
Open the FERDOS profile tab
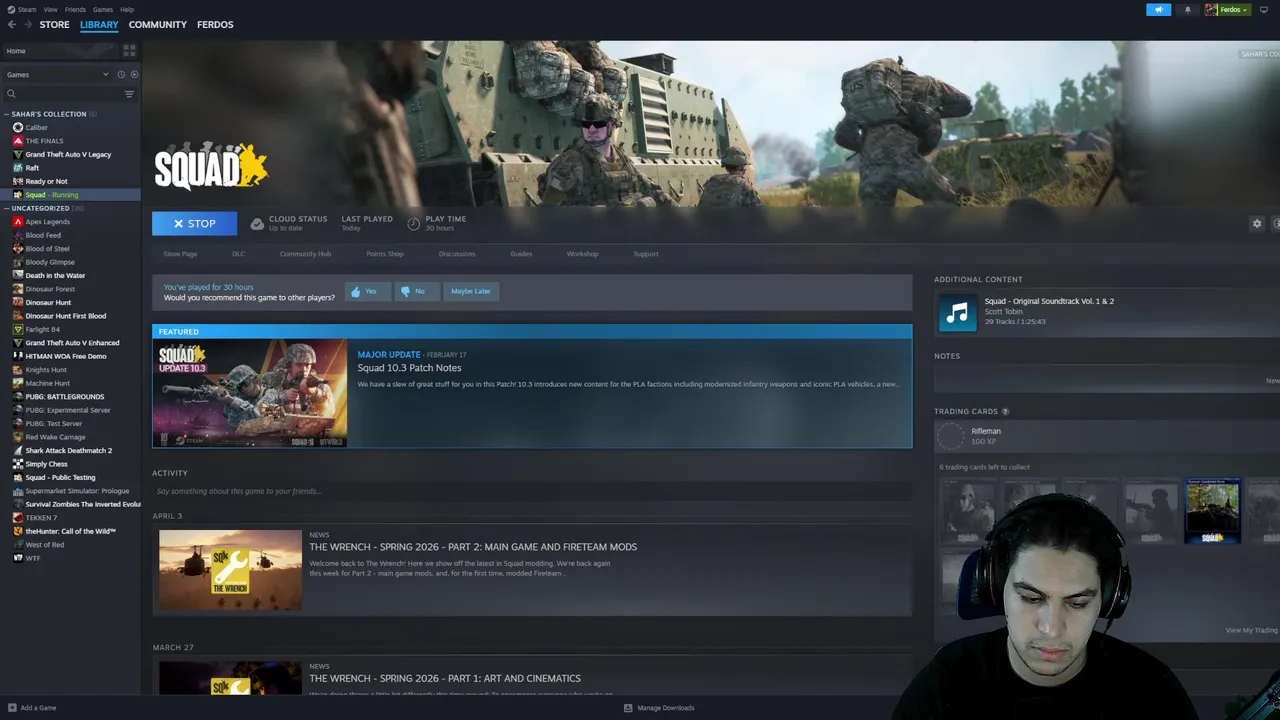[215, 24]
